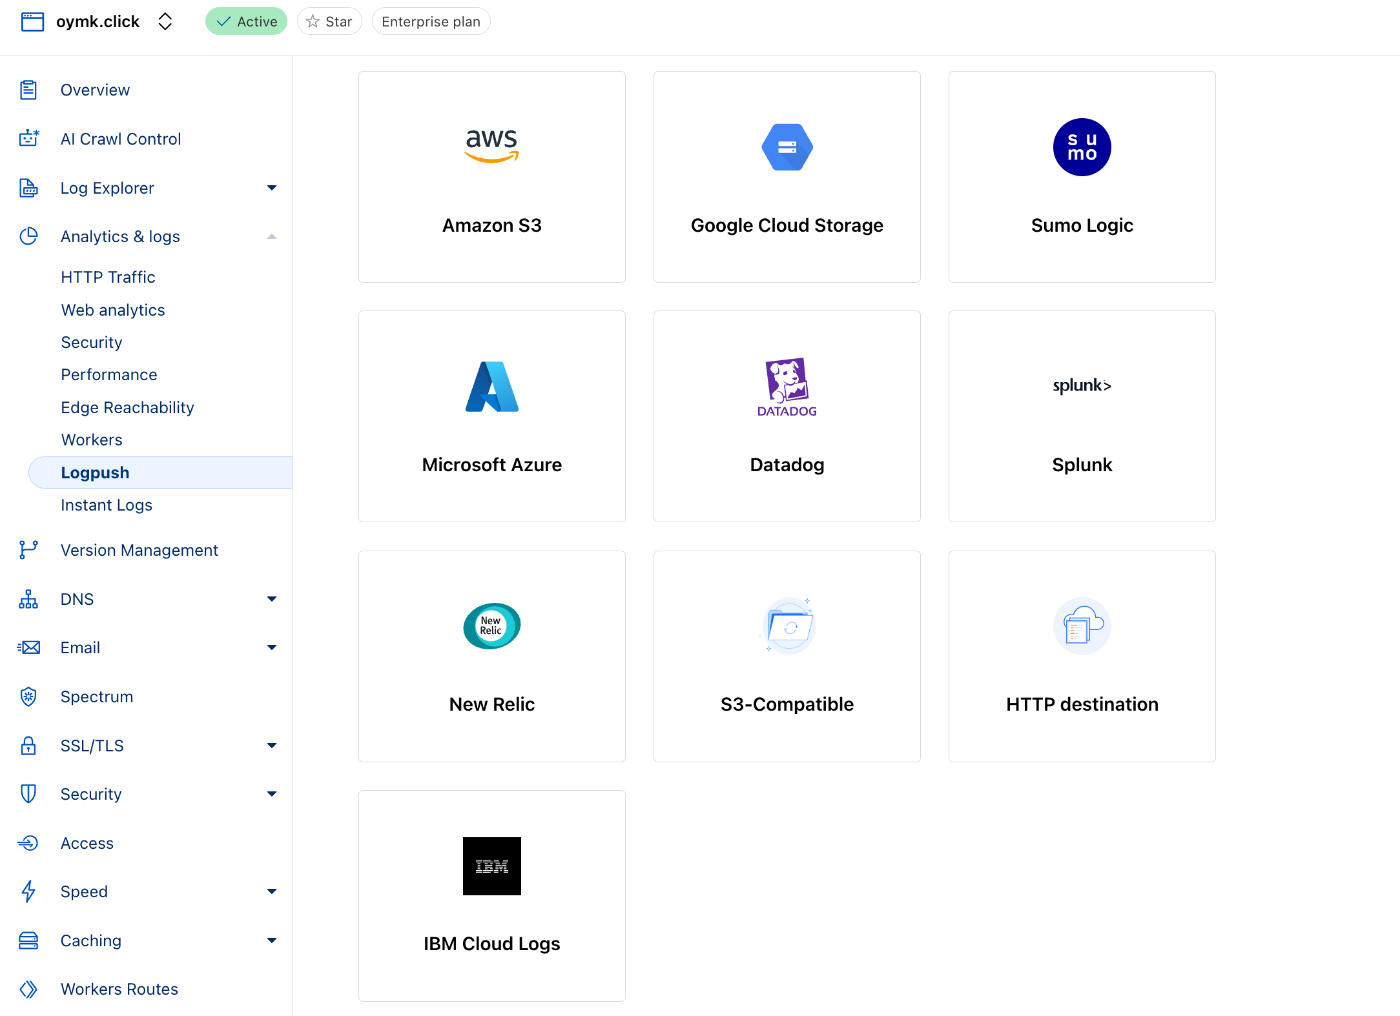Click the Security shield icon in sidebar

point(29,794)
